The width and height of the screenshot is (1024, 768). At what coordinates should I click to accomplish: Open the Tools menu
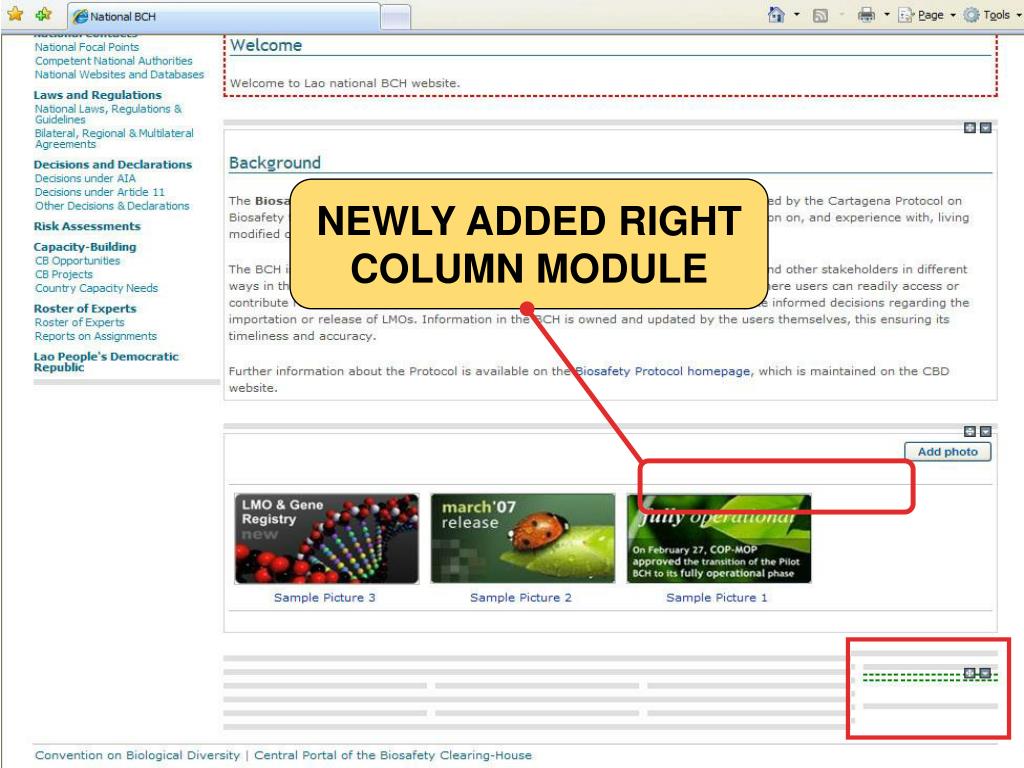[997, 15]
